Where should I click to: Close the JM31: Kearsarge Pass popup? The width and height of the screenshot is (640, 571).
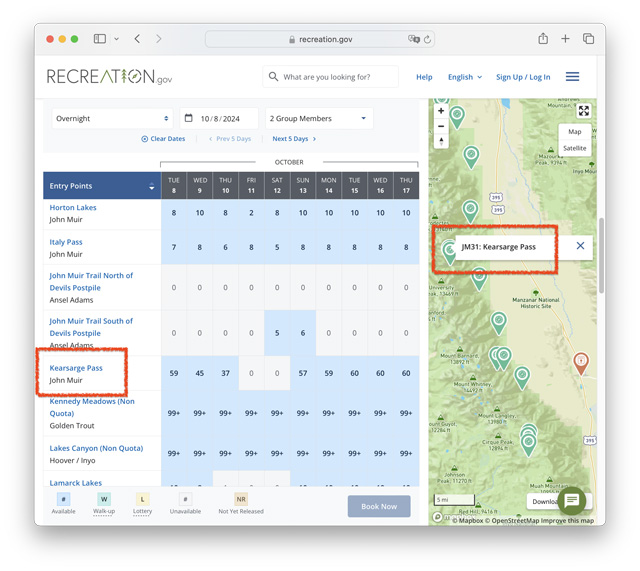coord(580,246)
